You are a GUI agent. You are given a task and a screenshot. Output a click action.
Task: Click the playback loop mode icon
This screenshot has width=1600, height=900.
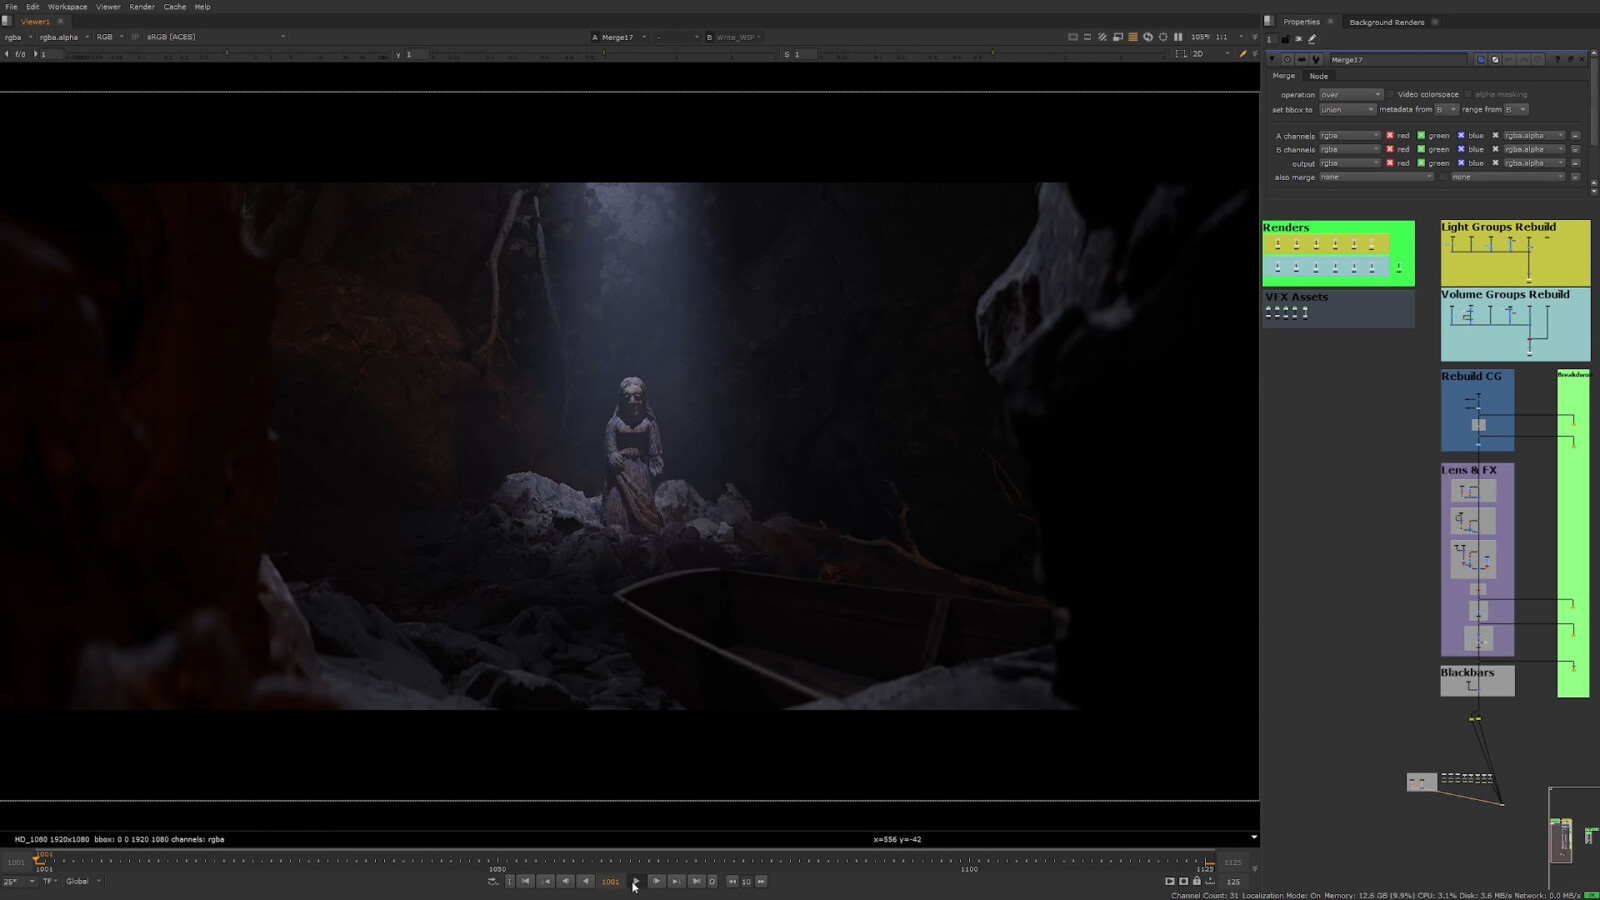[492, 881]
